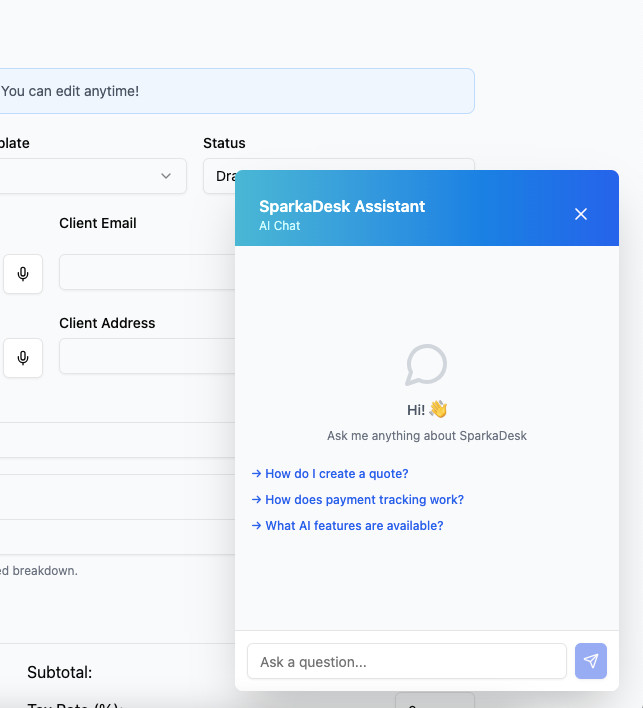643x708 pixels.
Task: Open the Status dropdown
Action: tap(339, 176)
